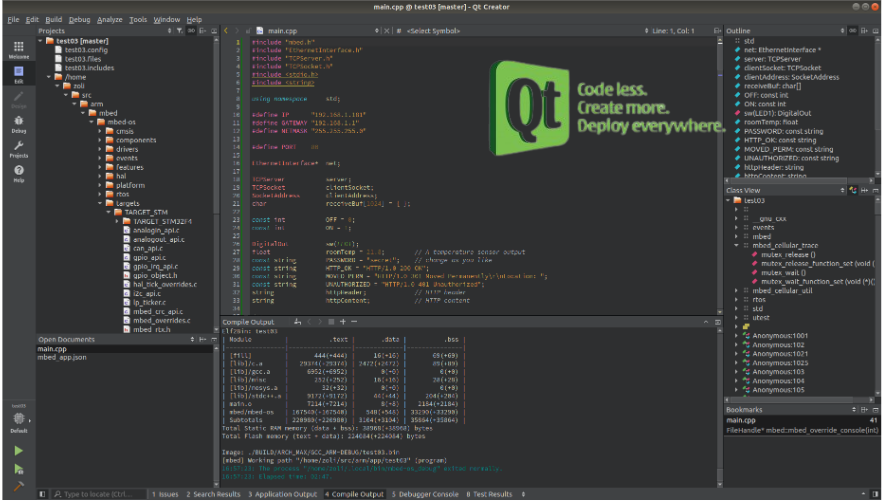
Task: Switch to Edit mode
Action: coord(19,74)
